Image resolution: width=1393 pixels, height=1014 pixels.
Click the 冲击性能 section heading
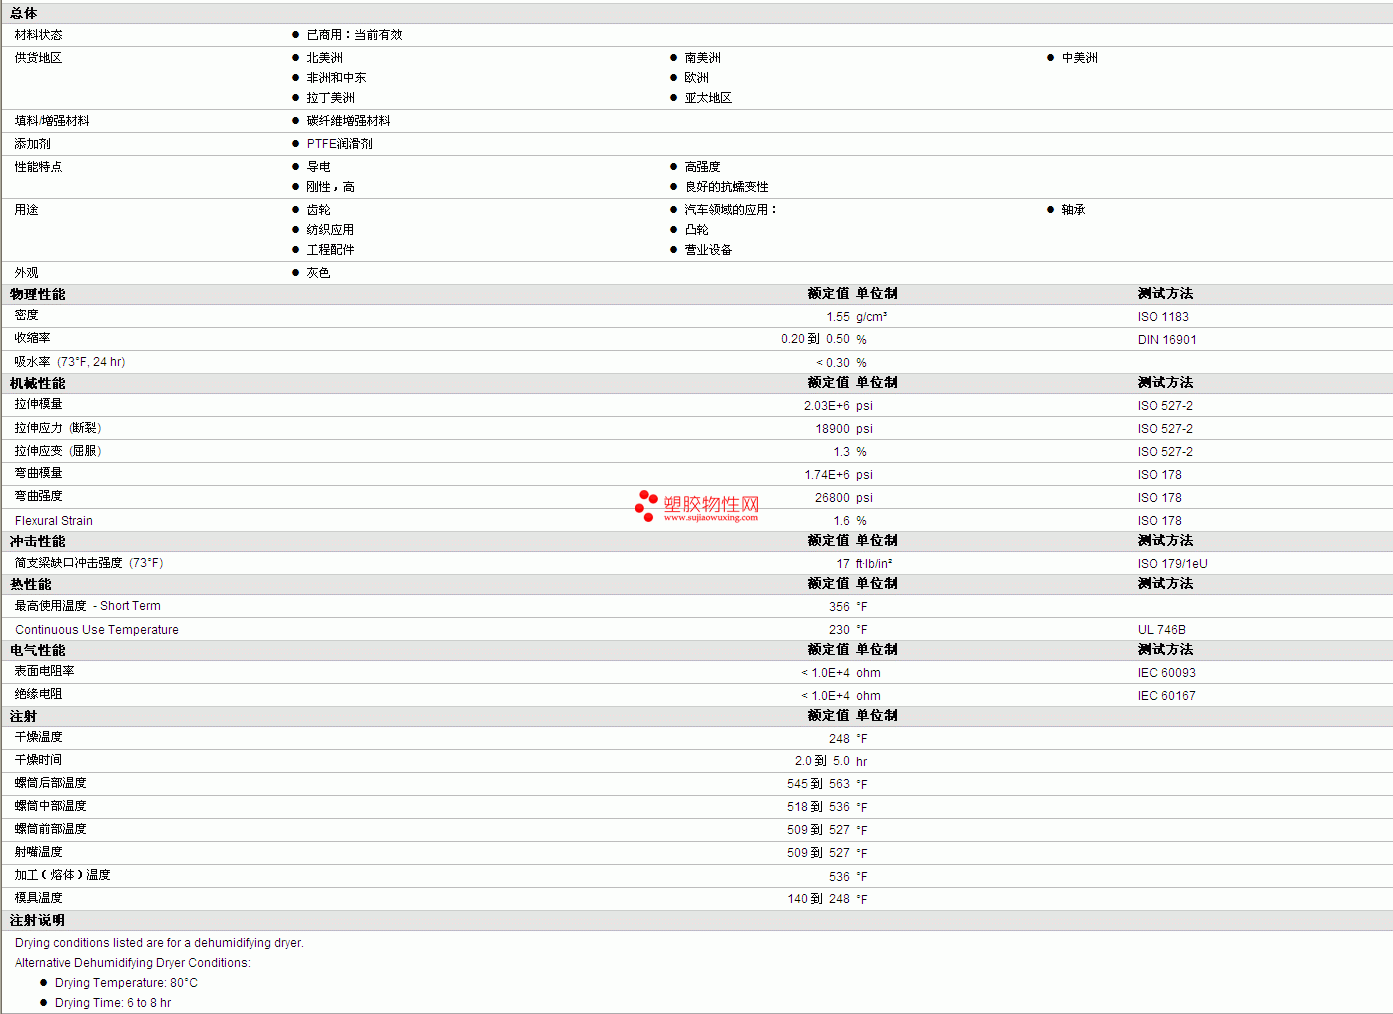(38, 541)
